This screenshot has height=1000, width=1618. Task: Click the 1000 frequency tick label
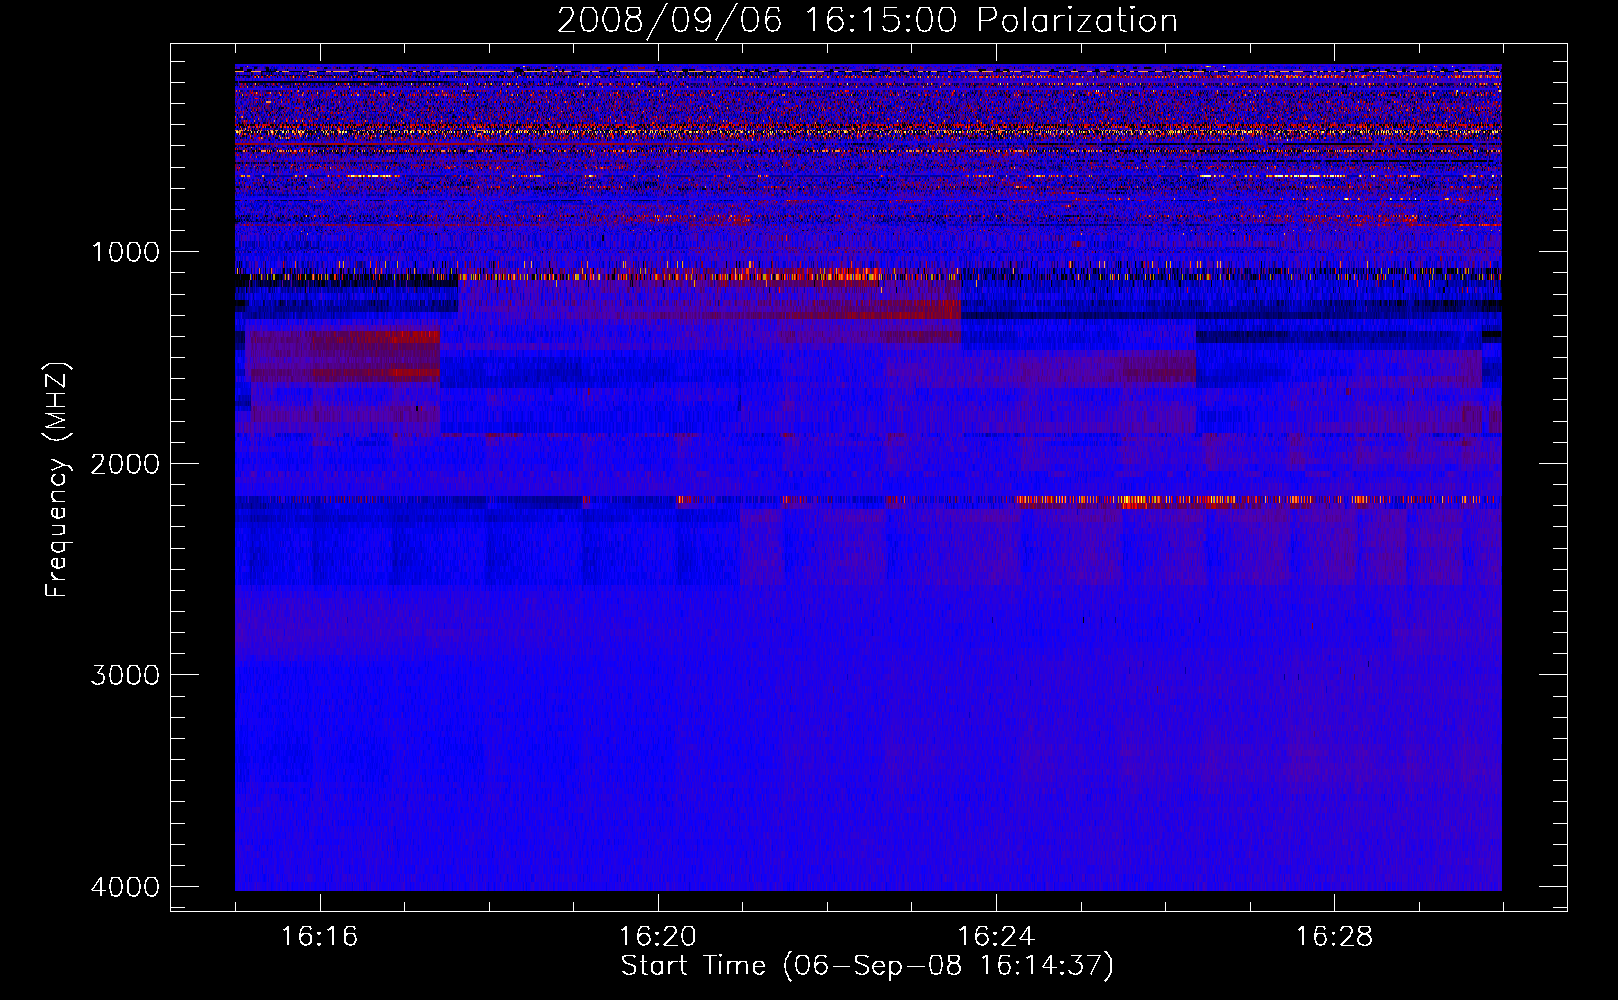tap(125, 251)
